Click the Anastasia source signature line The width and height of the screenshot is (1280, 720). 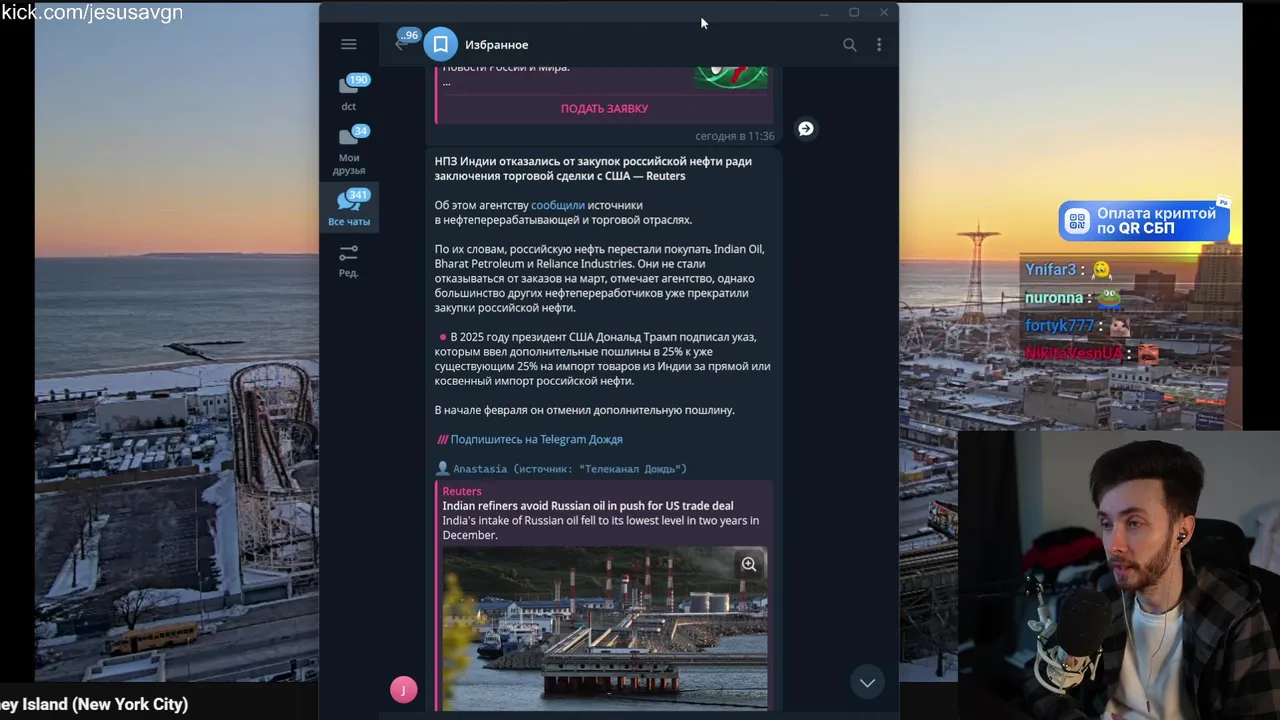pyautogui.click(x=562, y=469)
